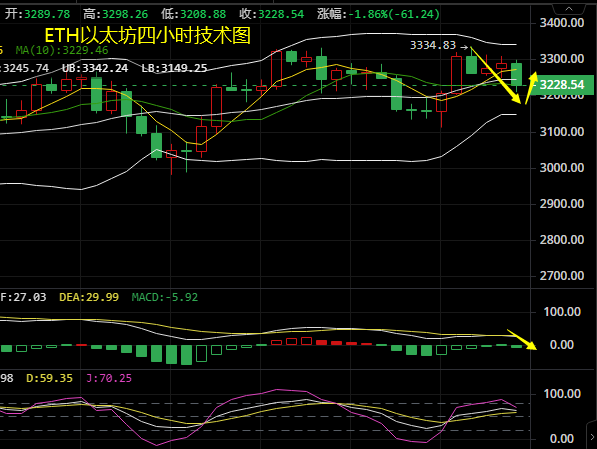
Task: Select the MACD 100.00 axis label
Action: (x=562, y=312)
